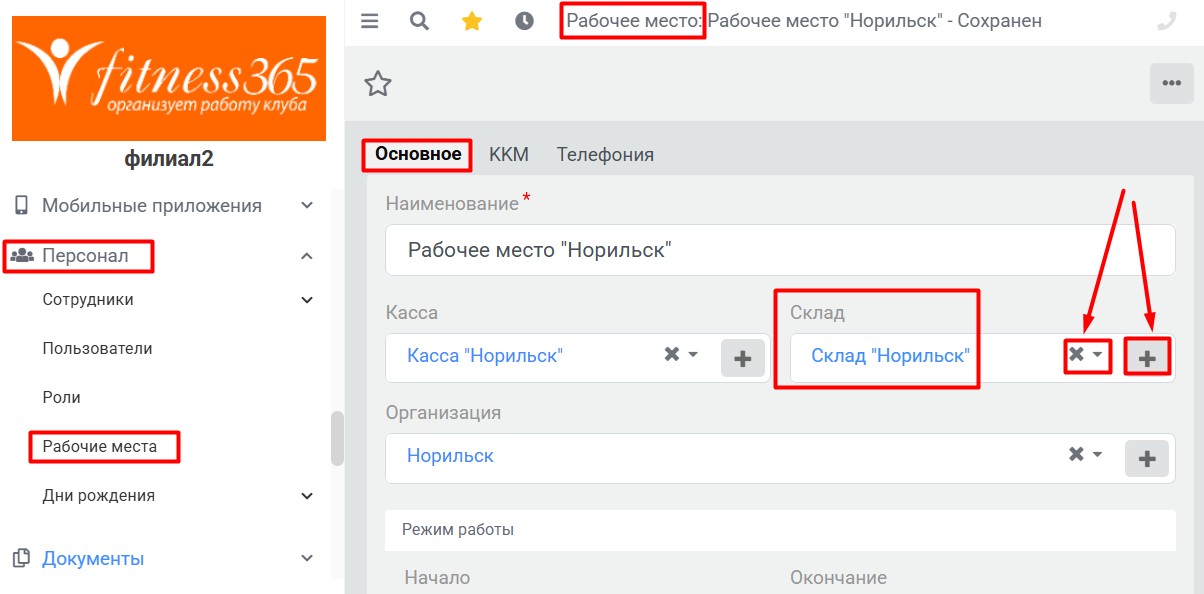Open favorites with the yellow star icon

472,21
